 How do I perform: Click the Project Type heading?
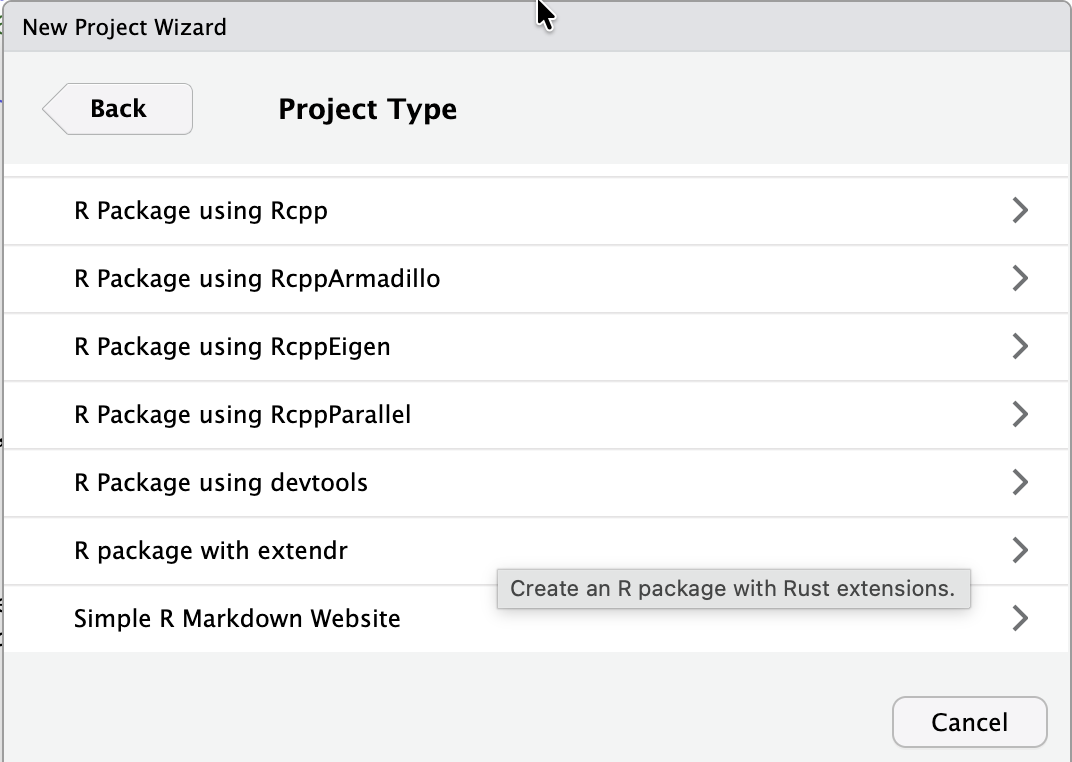(367, 109)
